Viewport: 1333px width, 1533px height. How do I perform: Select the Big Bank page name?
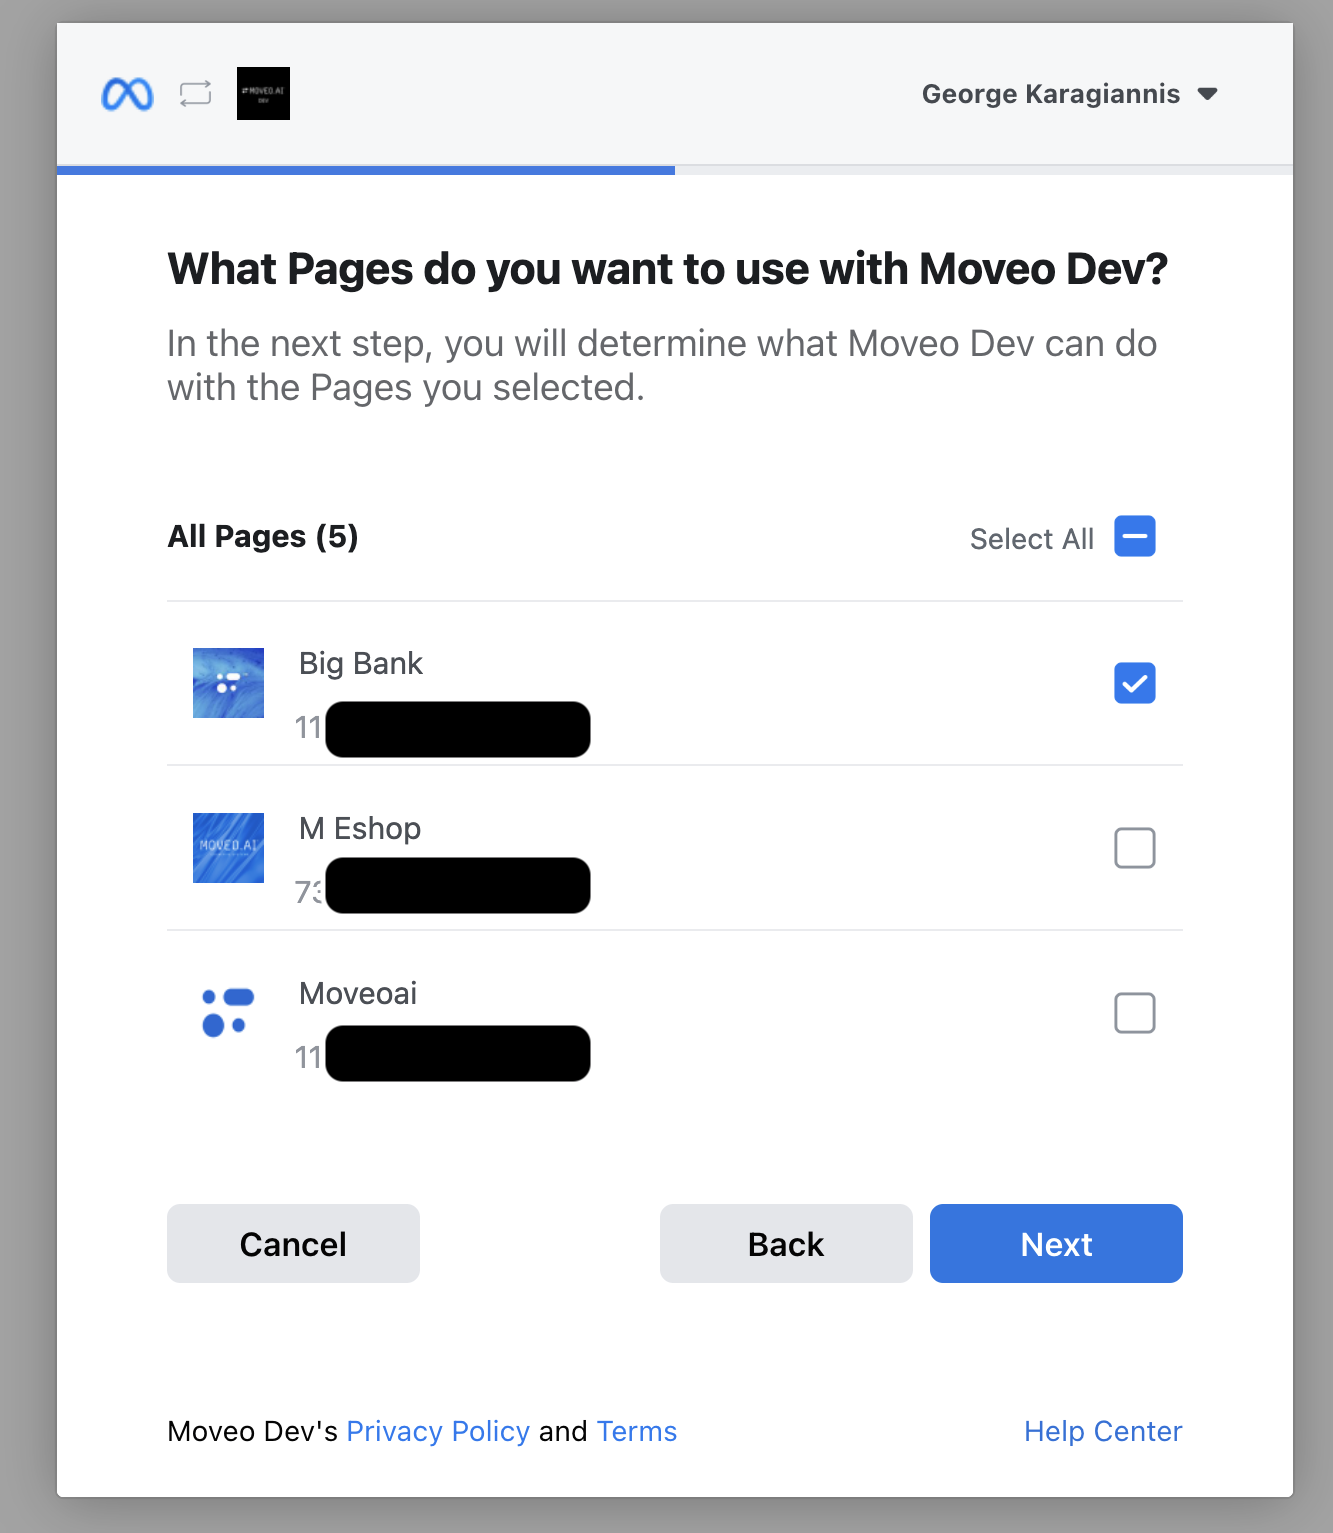click(361, 663)
